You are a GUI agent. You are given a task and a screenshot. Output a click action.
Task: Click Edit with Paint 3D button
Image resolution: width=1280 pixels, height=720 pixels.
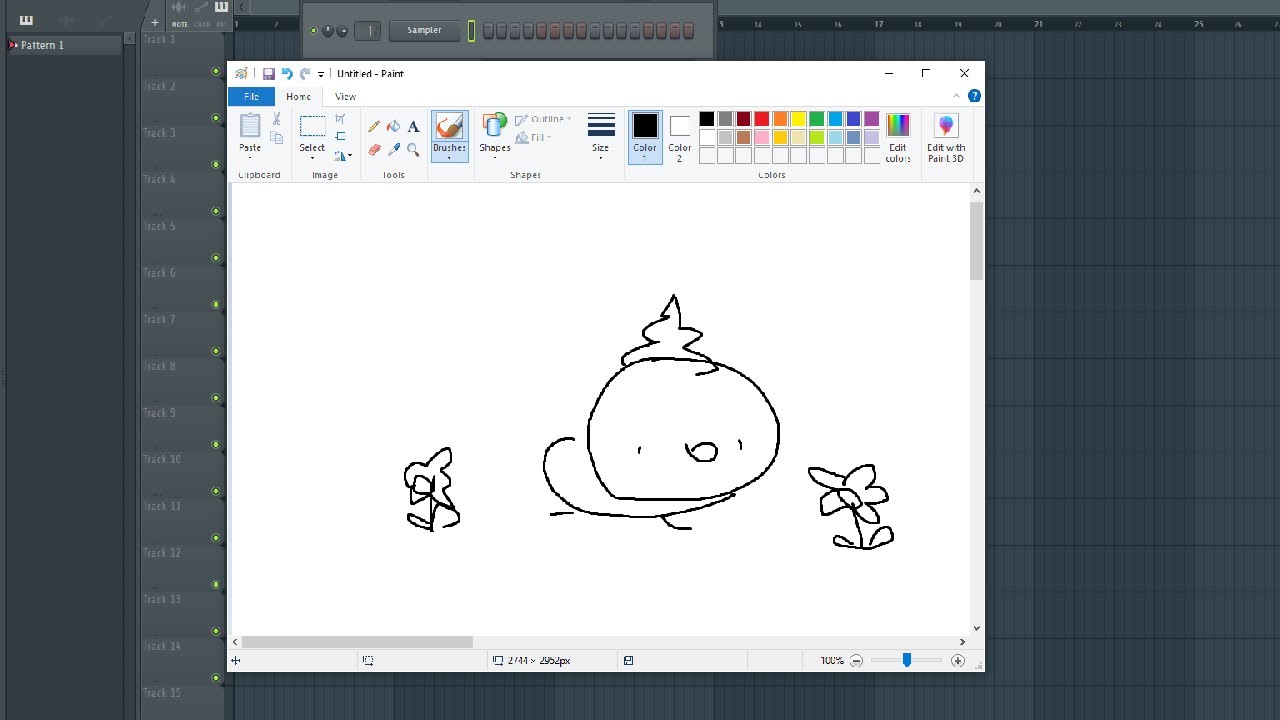pos(945,137)
